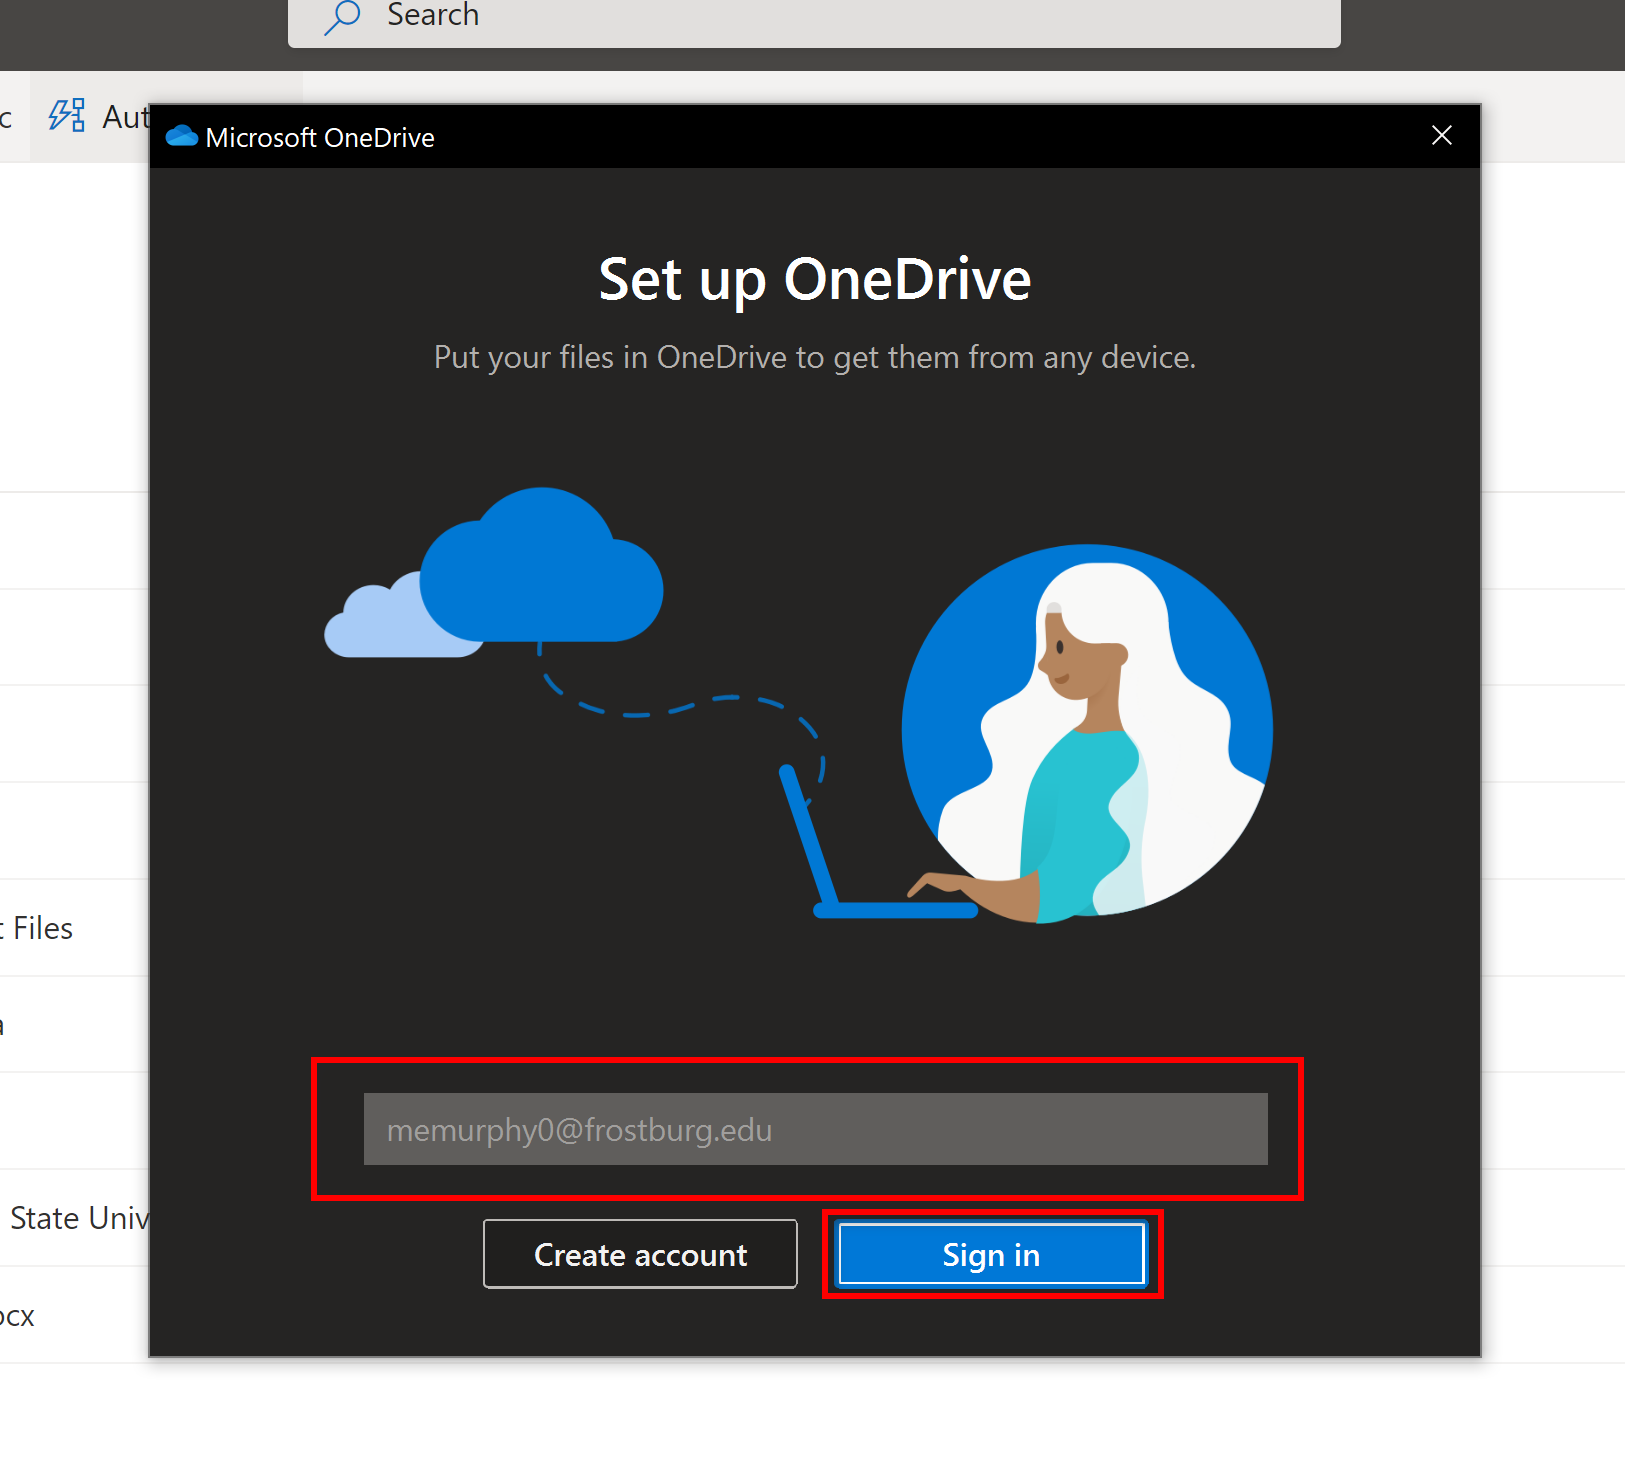Select "Set up OneDrive" heading text
Image resolution: width=1625 pixels, height=1463 pixels.
click(815, 279)
